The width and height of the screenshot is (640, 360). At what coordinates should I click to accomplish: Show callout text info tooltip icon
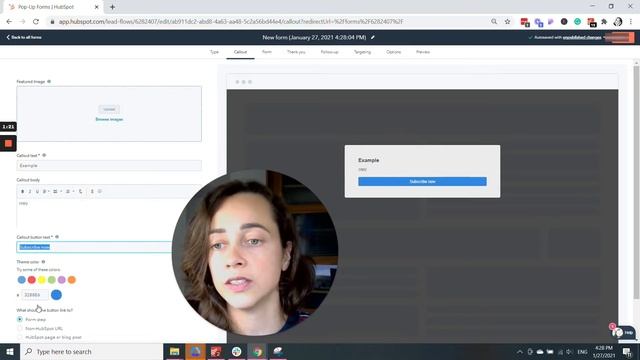(44, 155)
